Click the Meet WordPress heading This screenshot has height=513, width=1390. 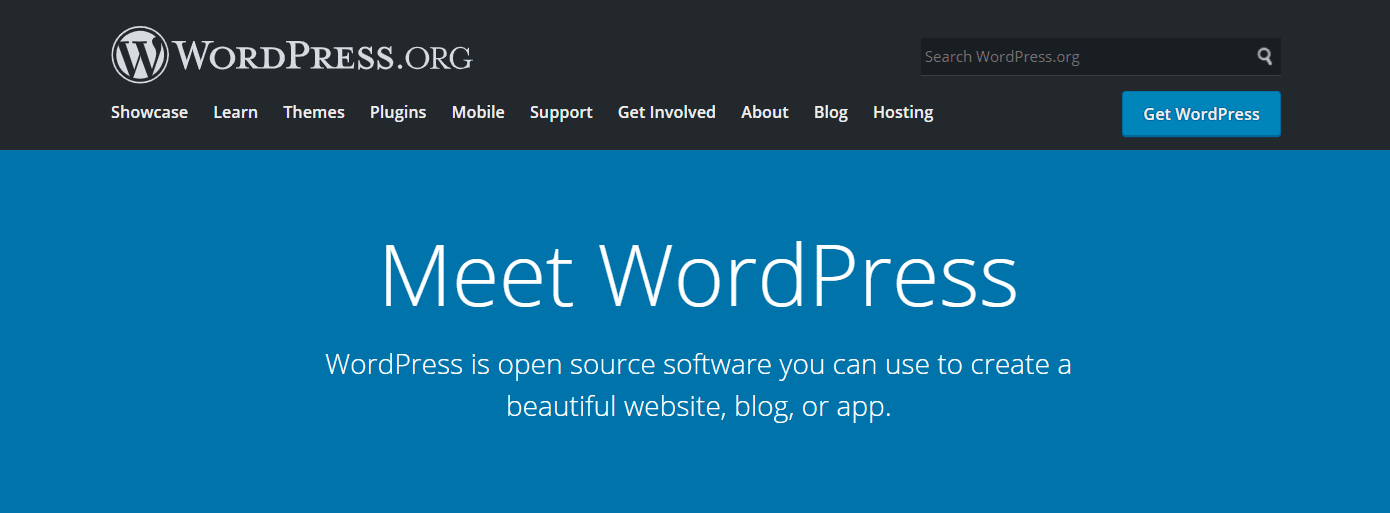click(x=698, y=275)
